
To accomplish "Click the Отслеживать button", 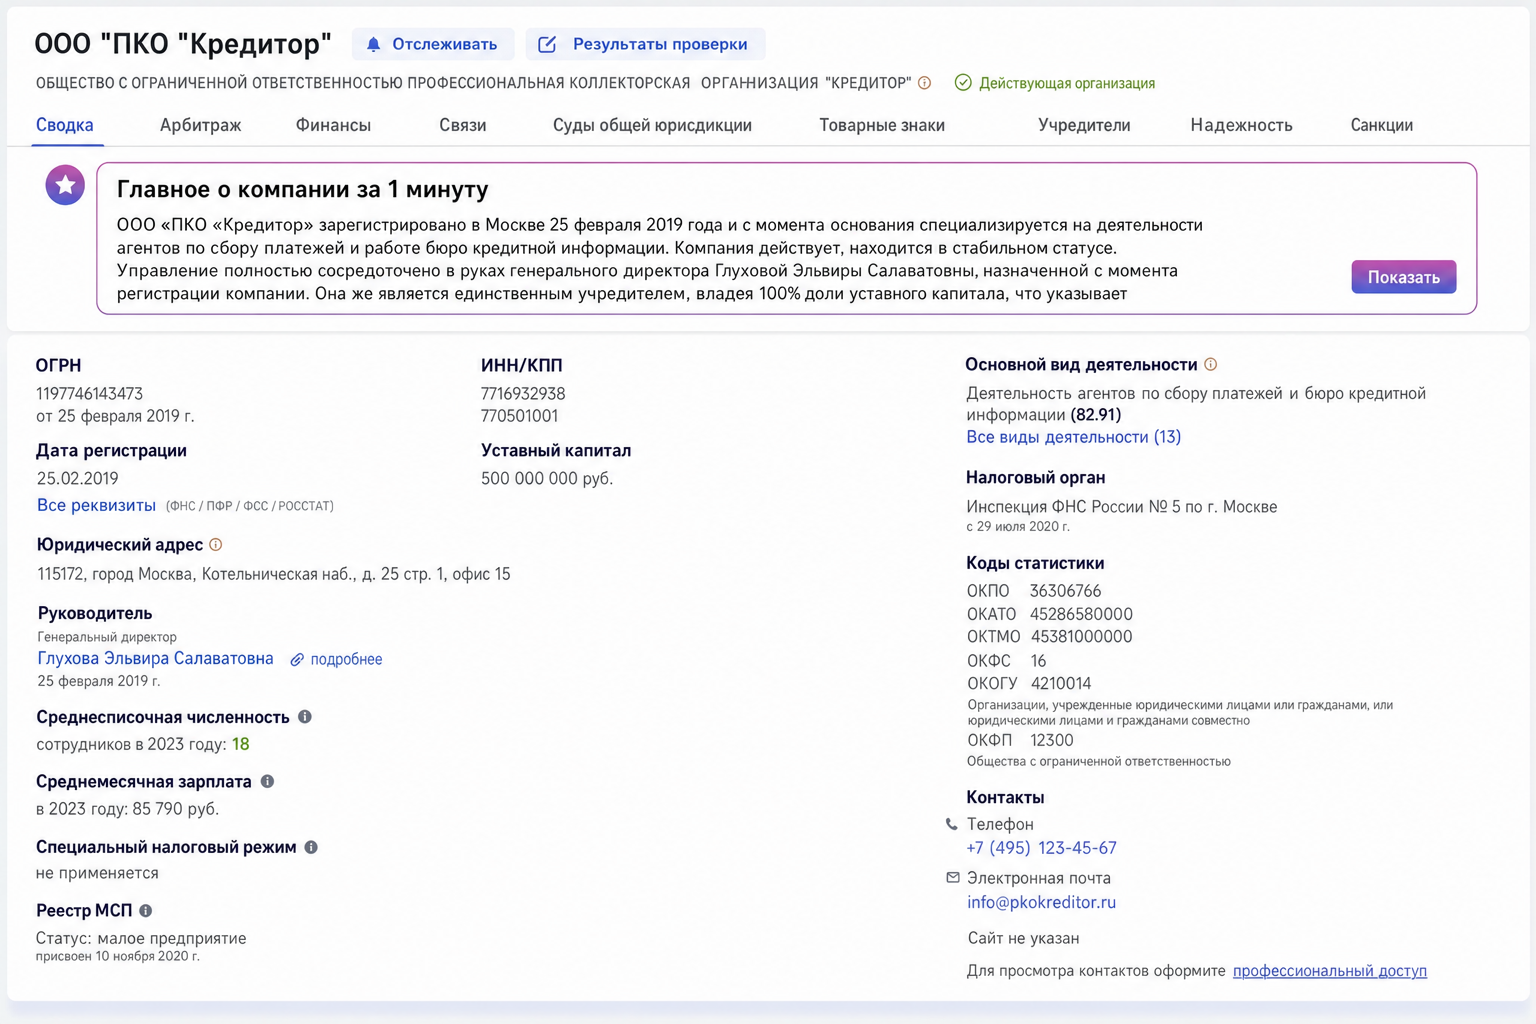I will [x=433, y=44].
